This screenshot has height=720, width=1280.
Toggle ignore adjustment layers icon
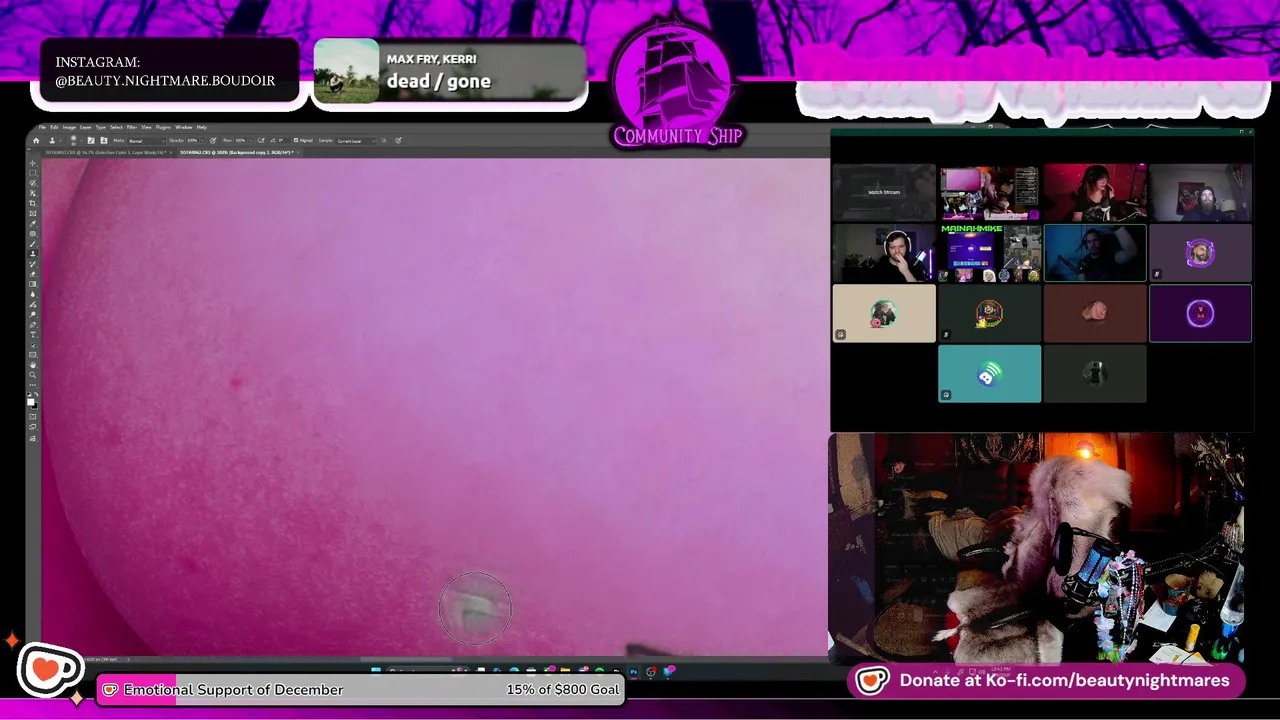coord(384,141)
